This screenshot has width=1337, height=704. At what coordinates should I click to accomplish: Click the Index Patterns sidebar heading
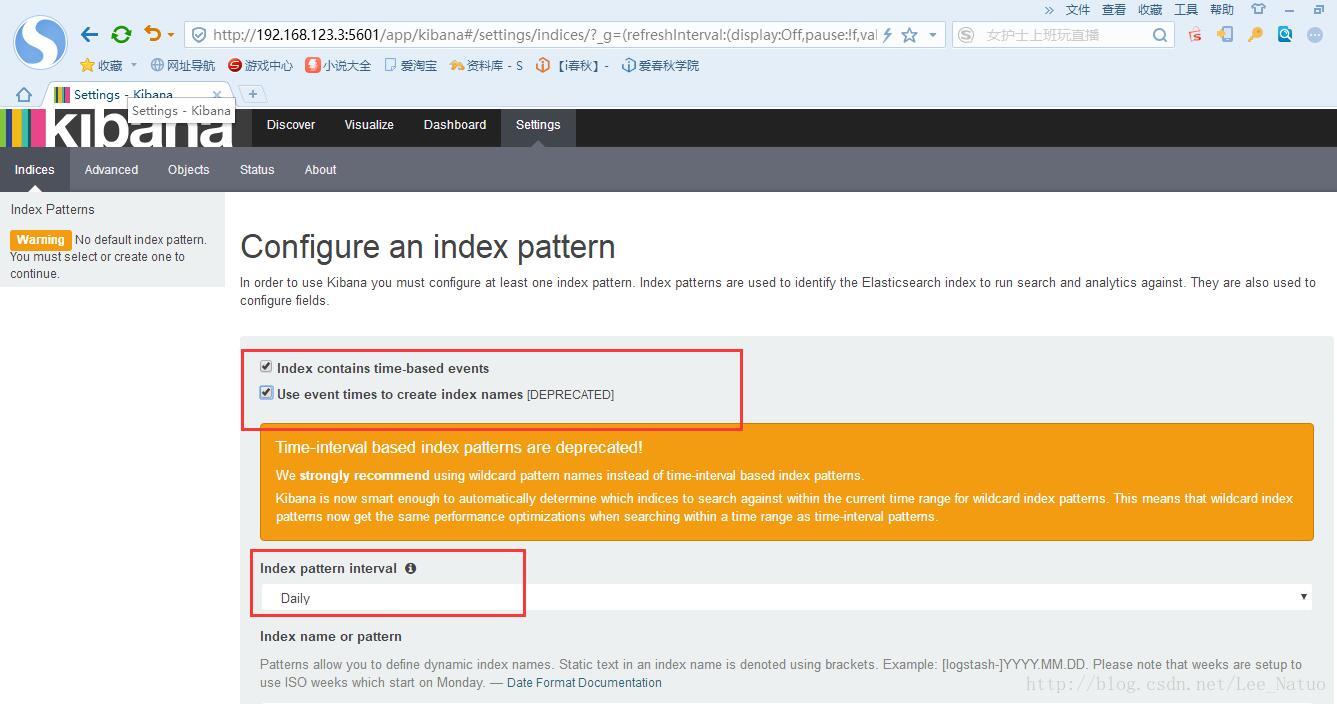pos(53,210)
